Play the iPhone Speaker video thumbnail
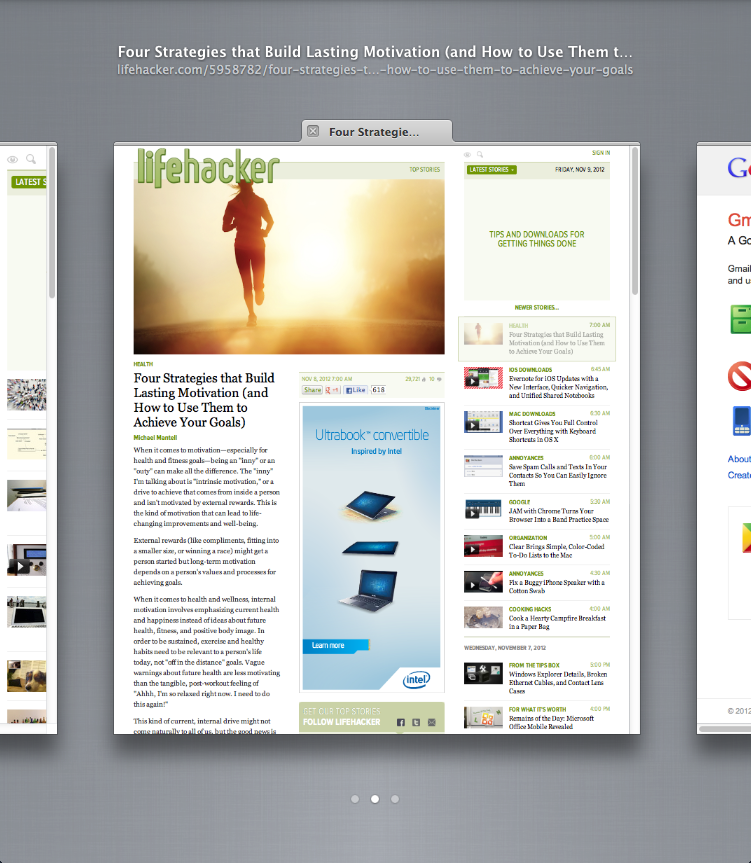 483,581
